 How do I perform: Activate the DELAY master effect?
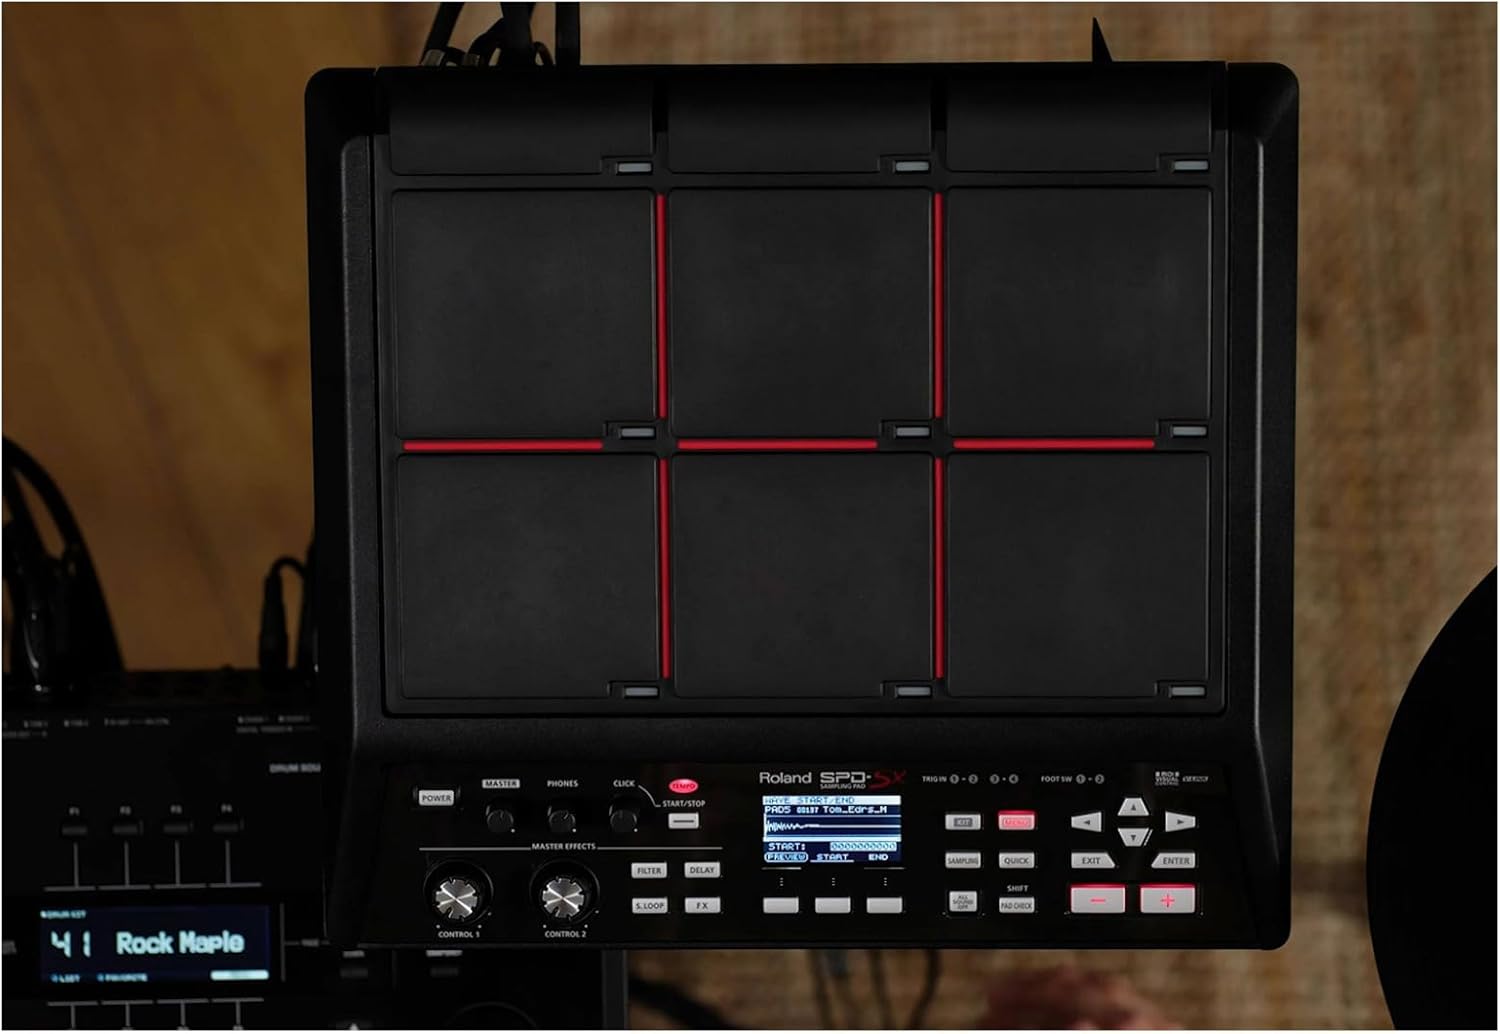(x=704, y=870)
